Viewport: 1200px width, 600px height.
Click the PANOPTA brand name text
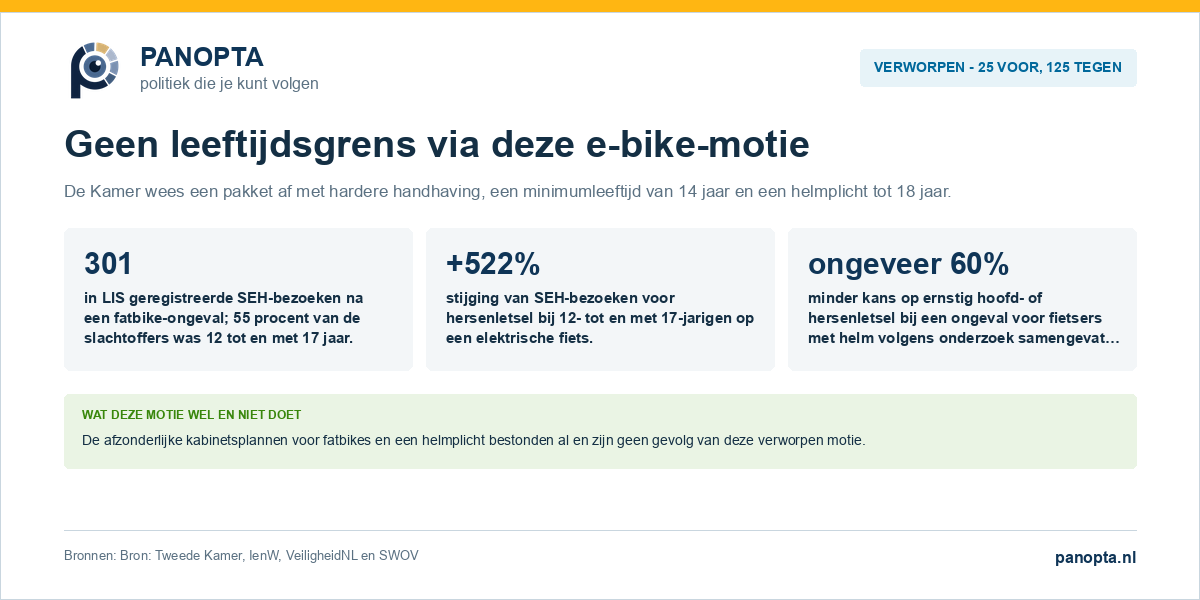point(202,57)
